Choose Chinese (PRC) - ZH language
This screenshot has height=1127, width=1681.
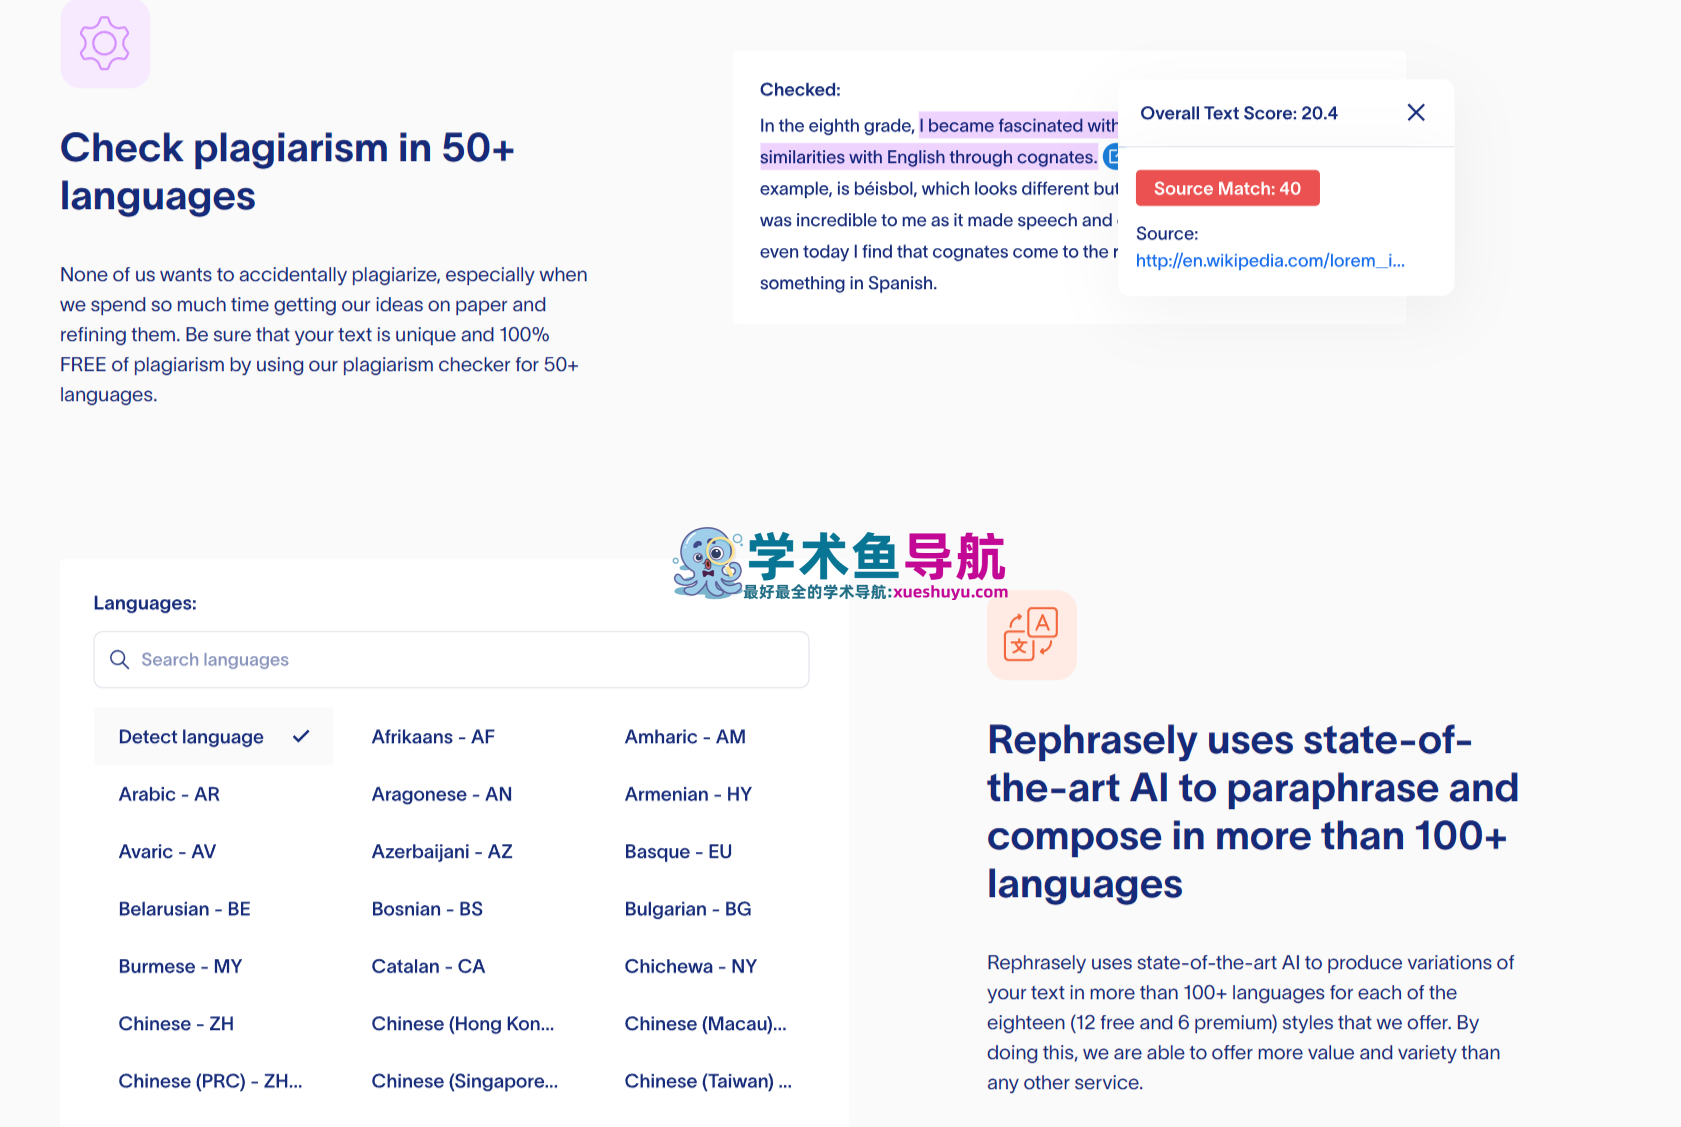(210, 1081)
